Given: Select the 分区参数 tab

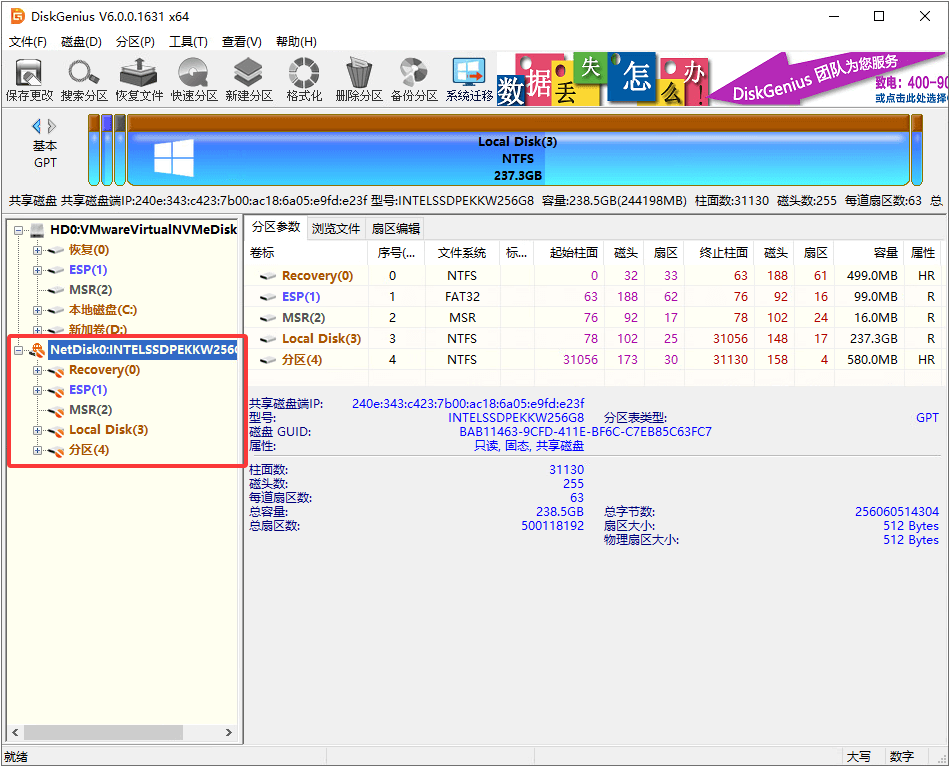Looking at the screenshot, I should point(276,227).
